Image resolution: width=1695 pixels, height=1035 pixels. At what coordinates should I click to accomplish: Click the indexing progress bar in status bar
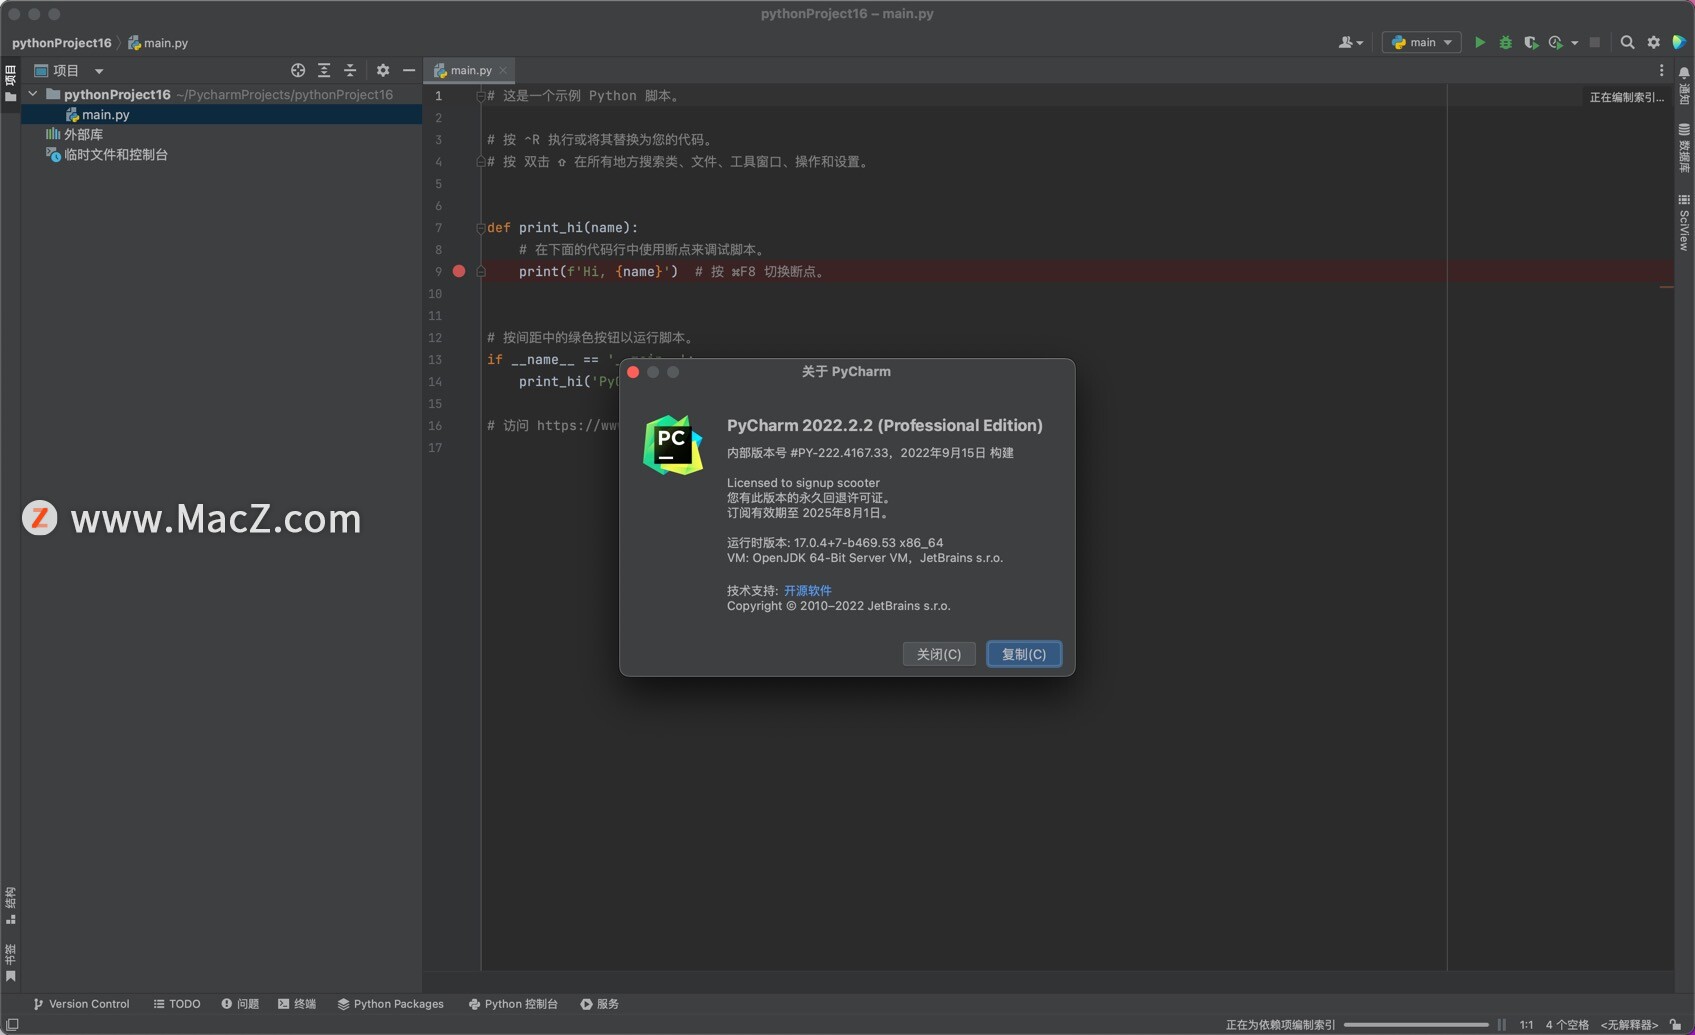(1416, 1025)
